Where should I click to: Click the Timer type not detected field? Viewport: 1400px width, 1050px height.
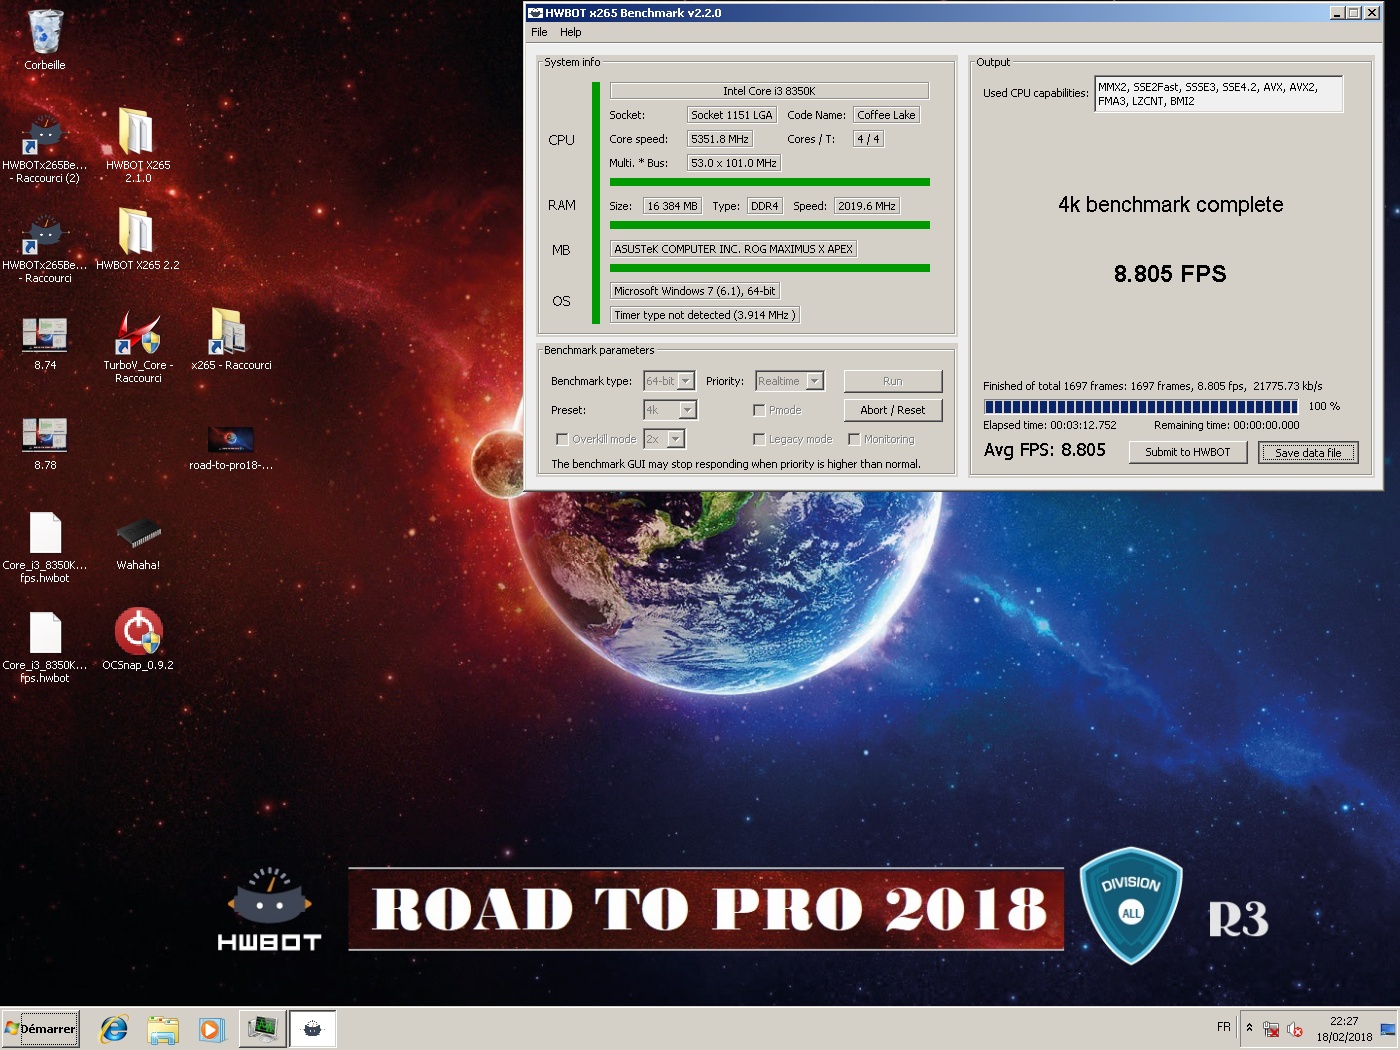point(705,315)
